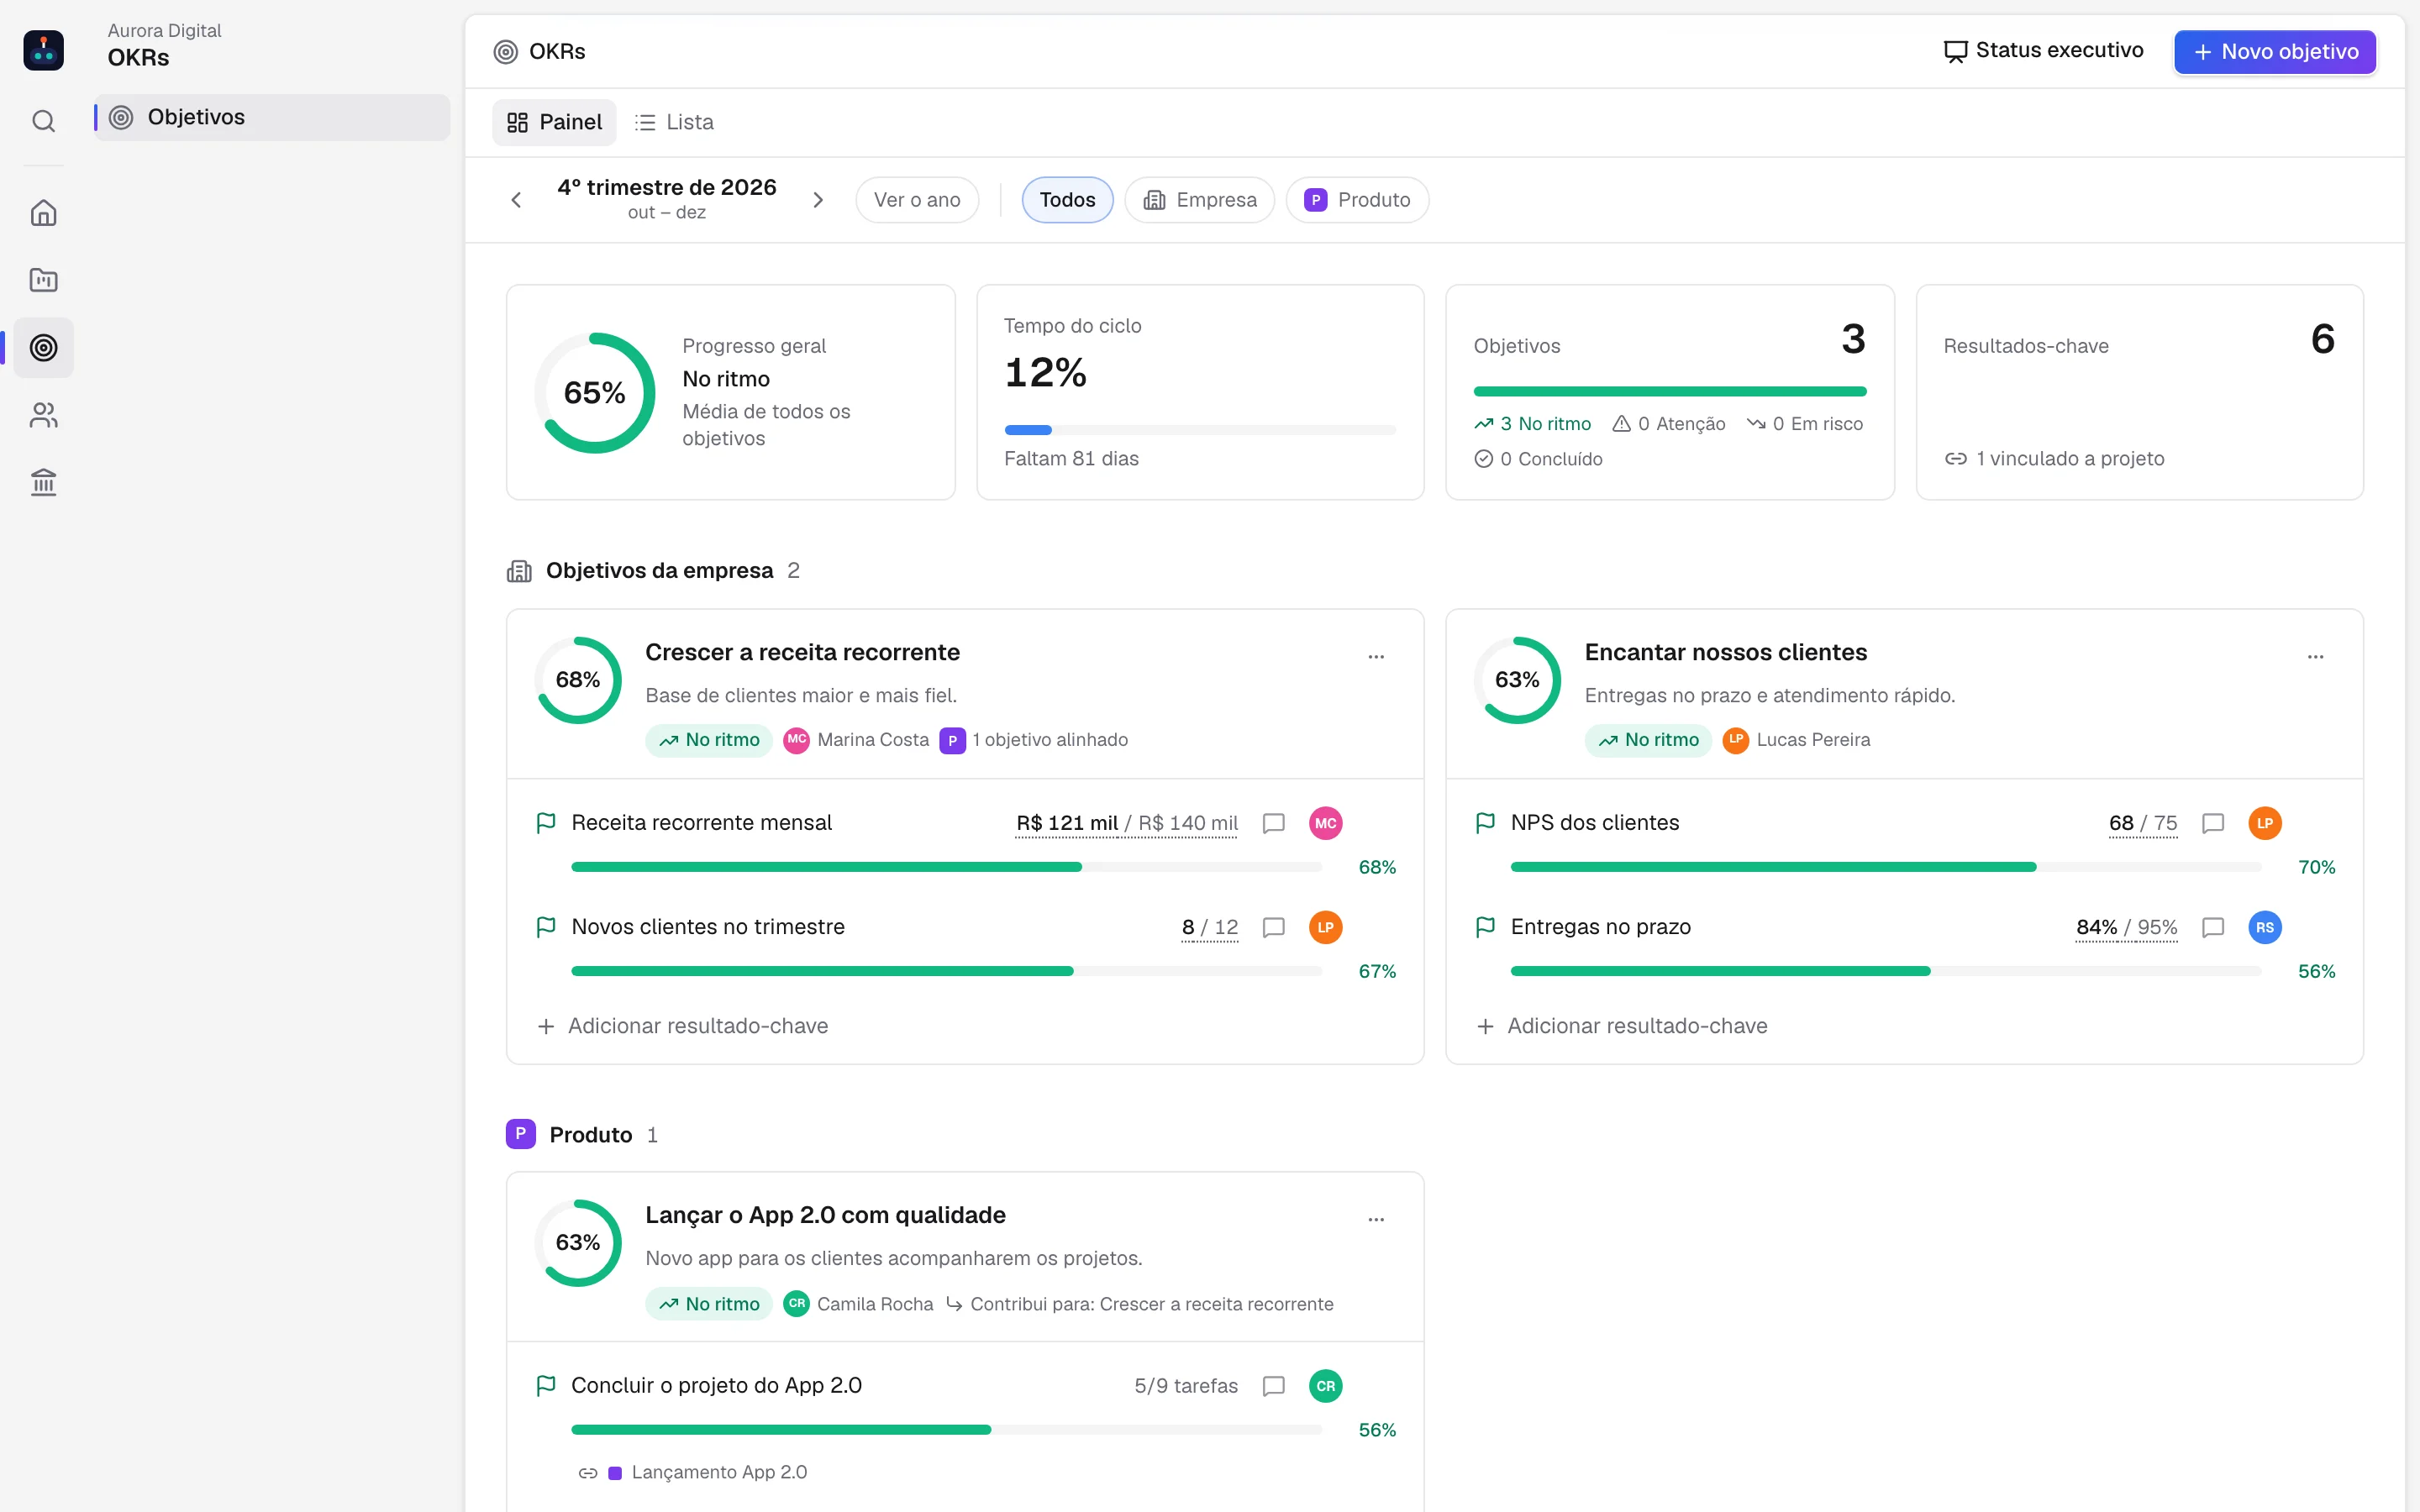Toggle Ver o ano view
Viewport: 2420px width, 1512px height.
coord(917,200)
